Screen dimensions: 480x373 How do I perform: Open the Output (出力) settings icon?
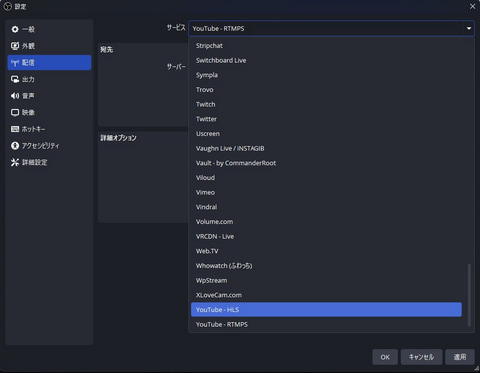[x=15, y=79]
